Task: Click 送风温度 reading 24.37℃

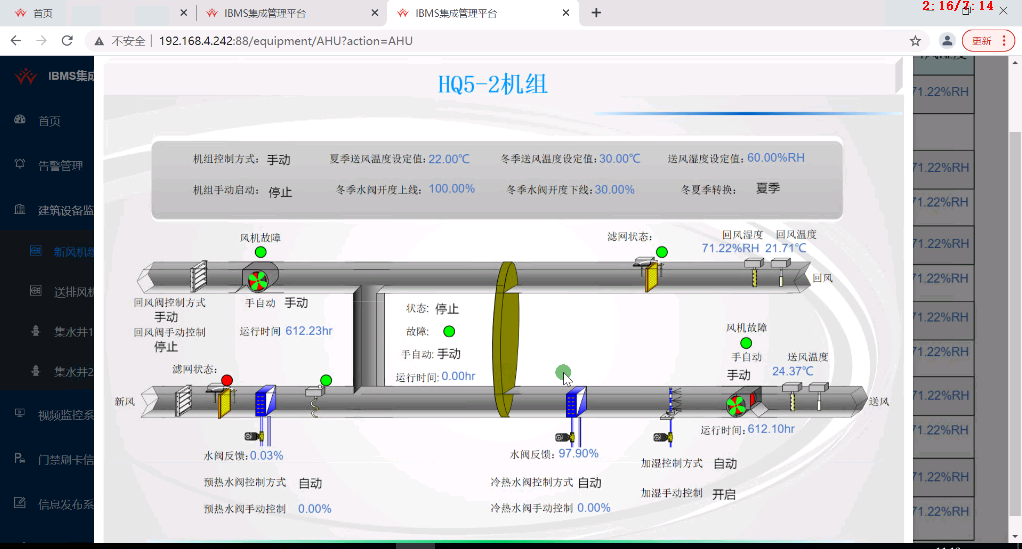Action: 793,371
